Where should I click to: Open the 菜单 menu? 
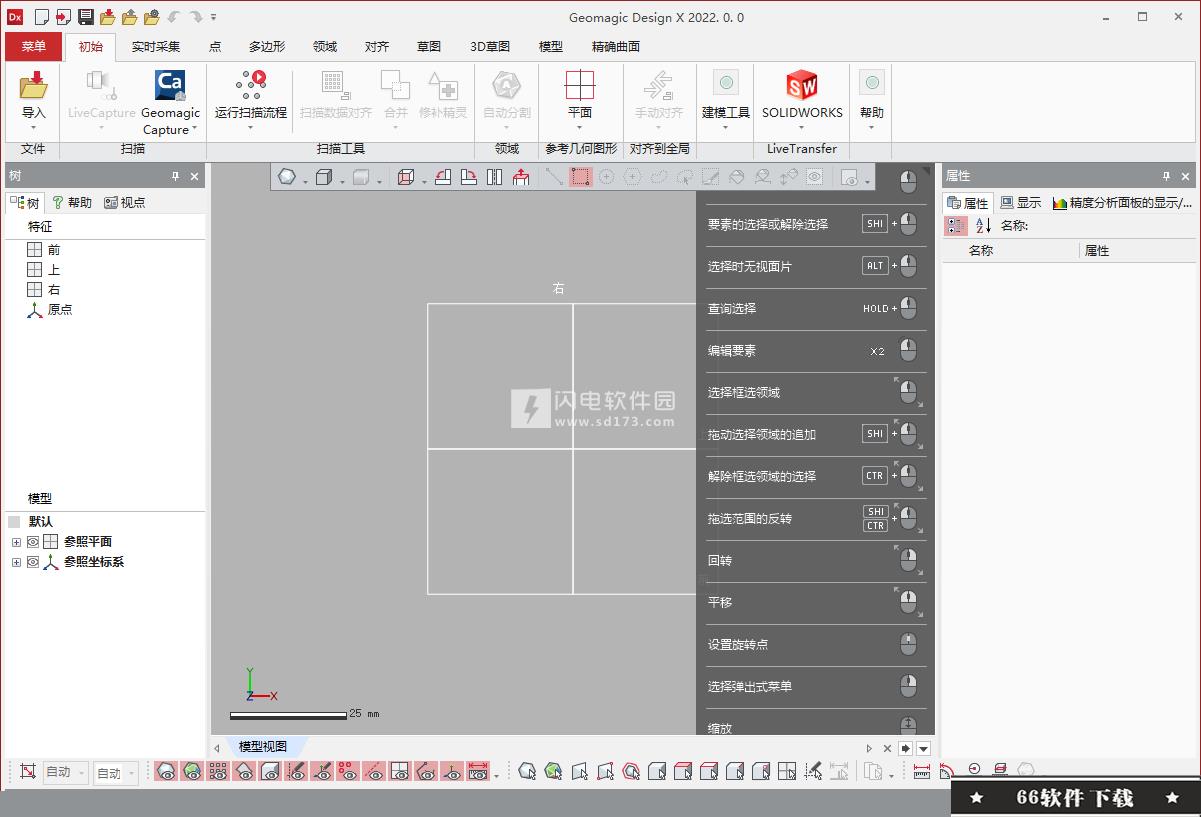[33, 46]
